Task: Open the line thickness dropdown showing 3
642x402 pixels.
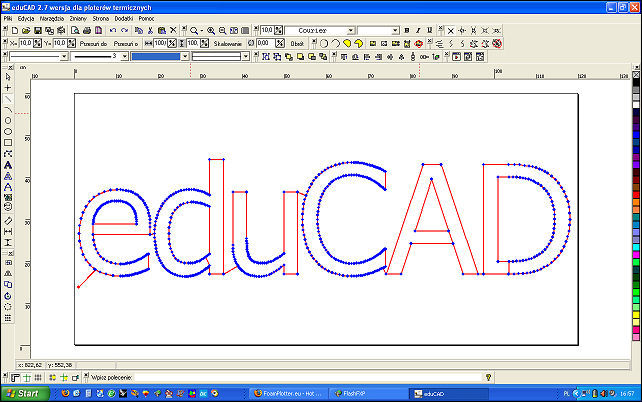Action: pyautogui.click(x=124, y=56)
